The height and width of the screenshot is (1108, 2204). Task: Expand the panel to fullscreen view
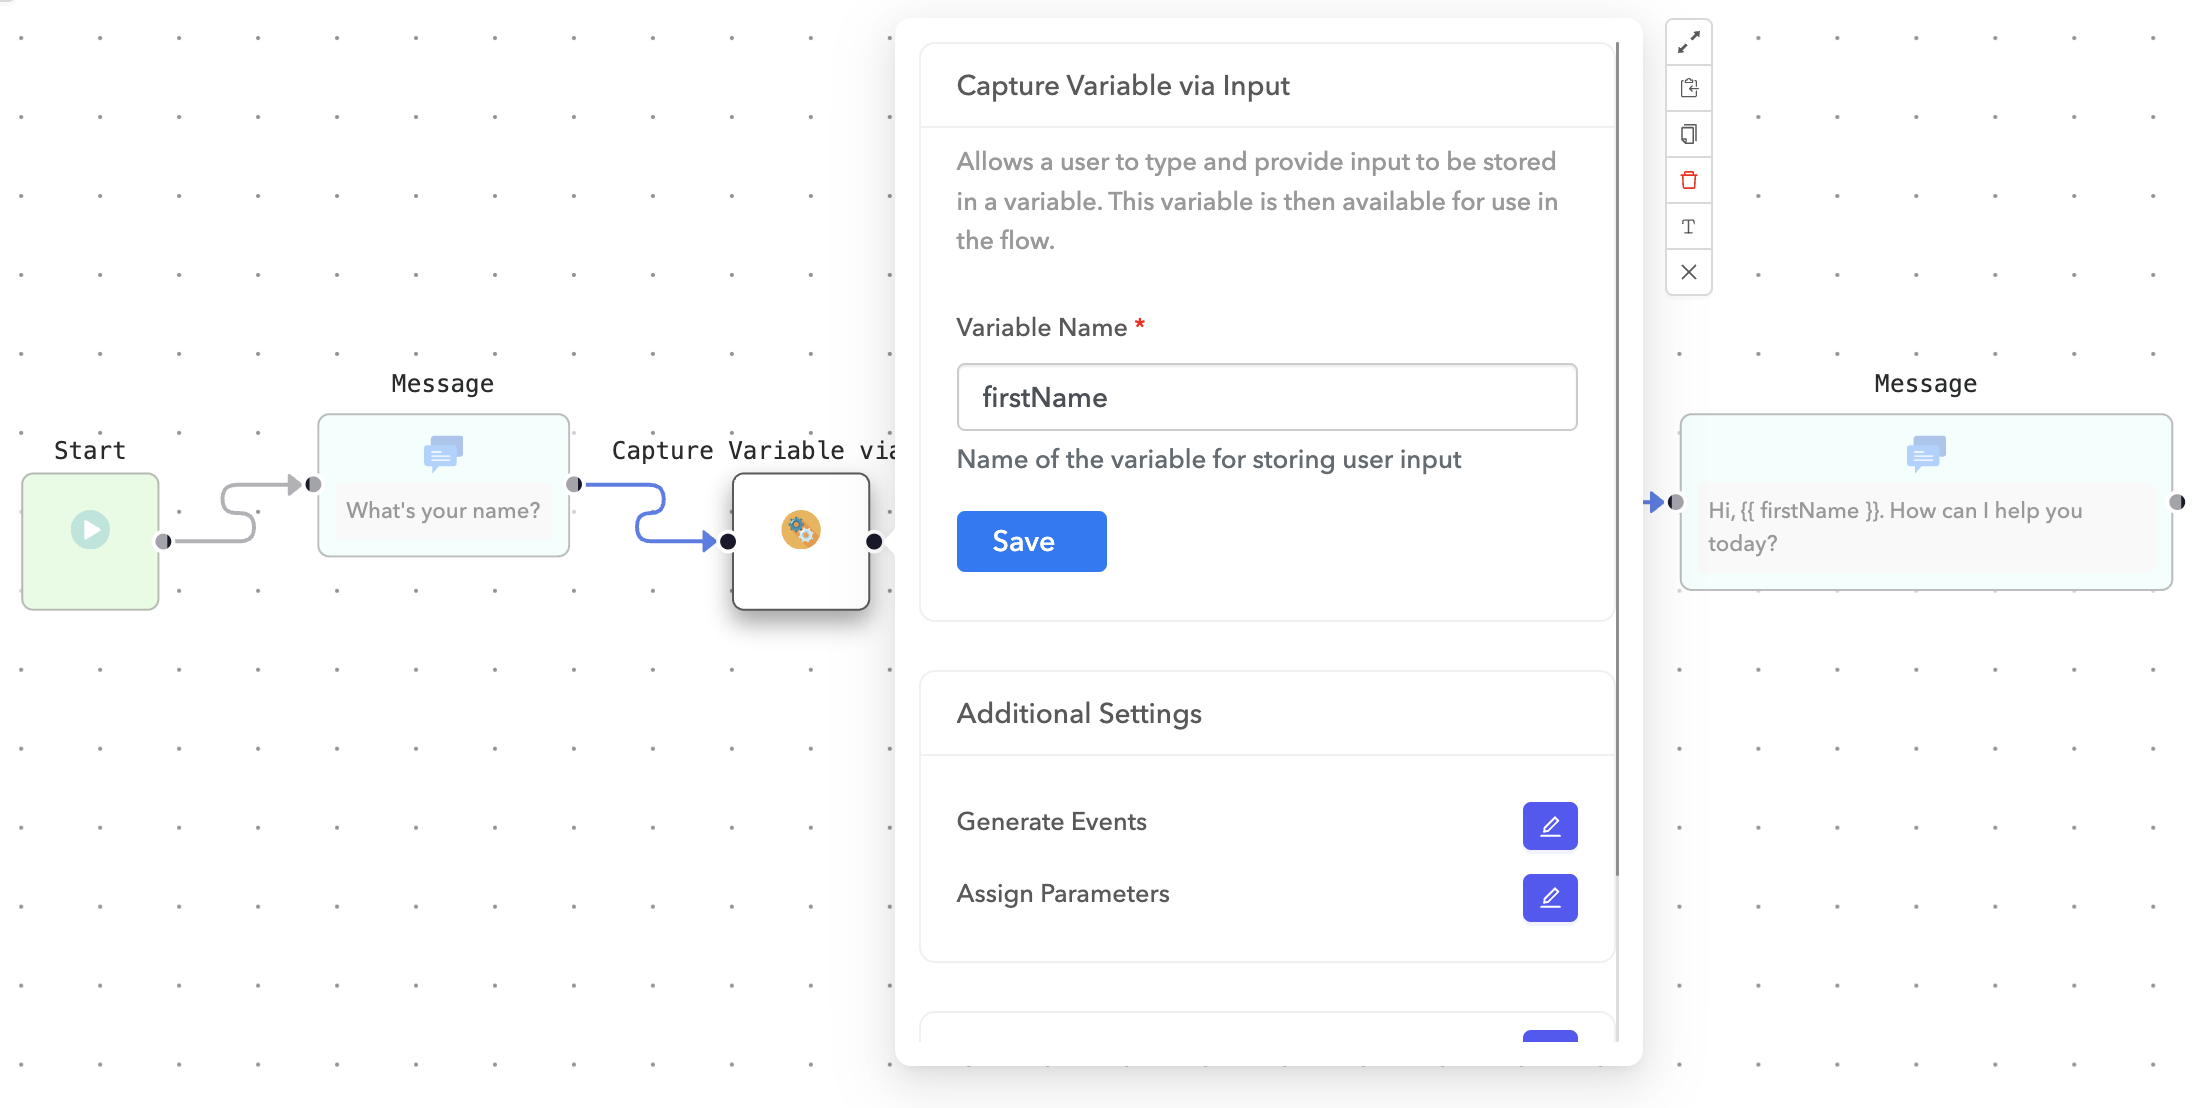1689,42
